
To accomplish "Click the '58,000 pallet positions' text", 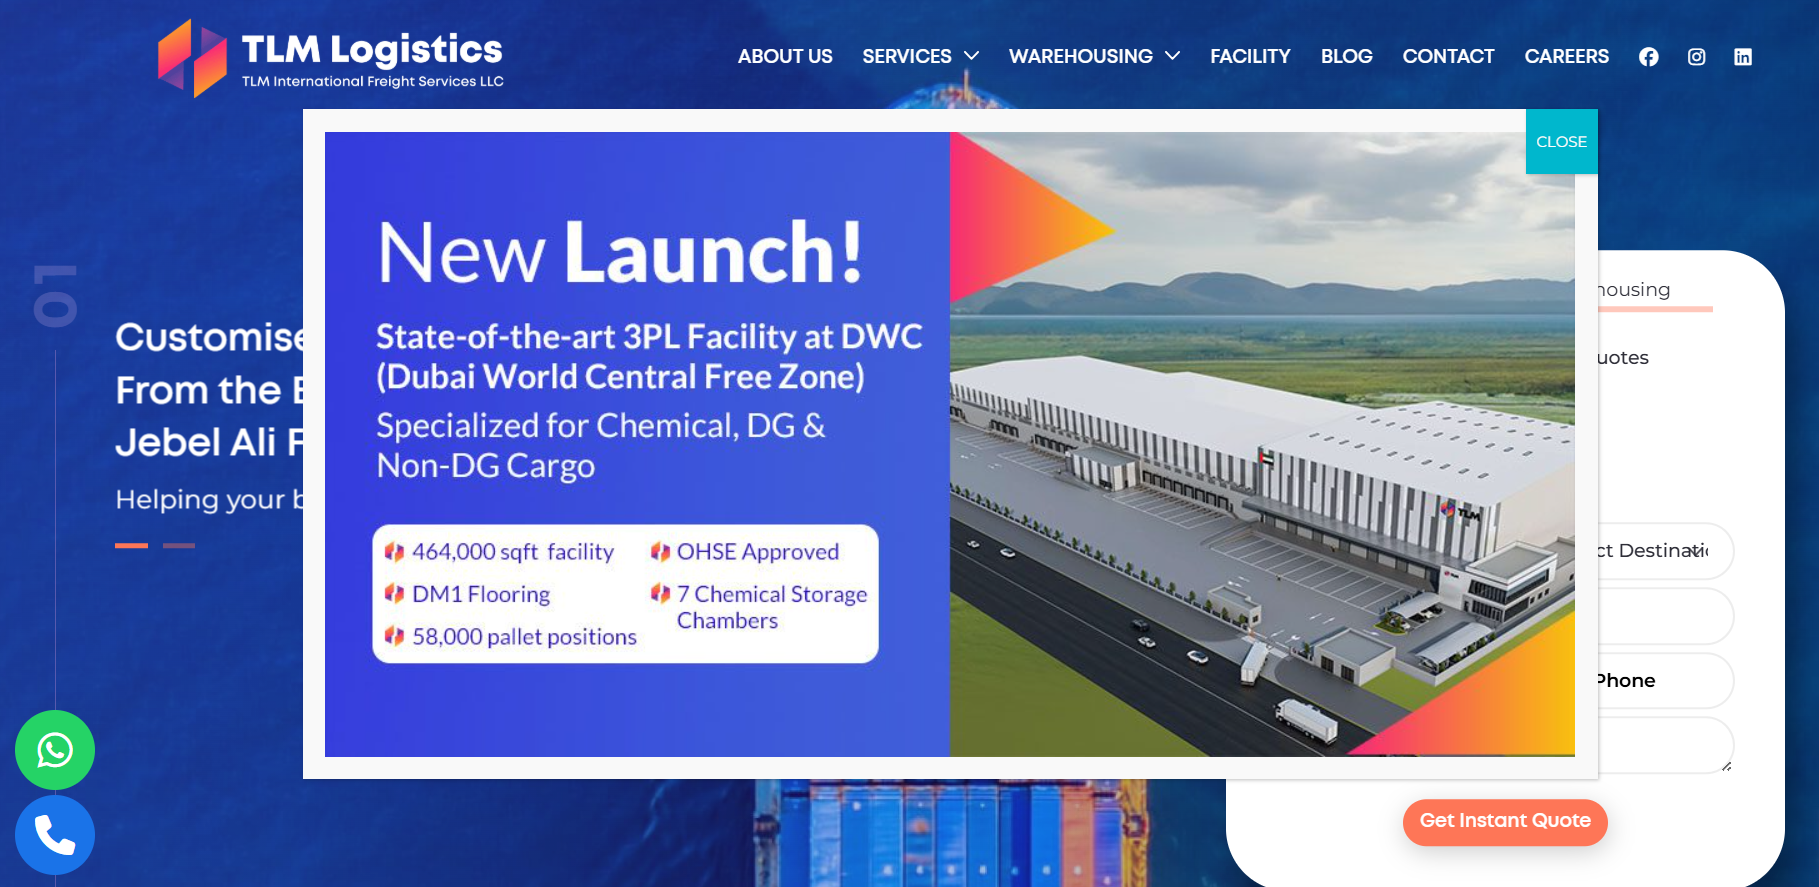I will (x=524, y=637).
